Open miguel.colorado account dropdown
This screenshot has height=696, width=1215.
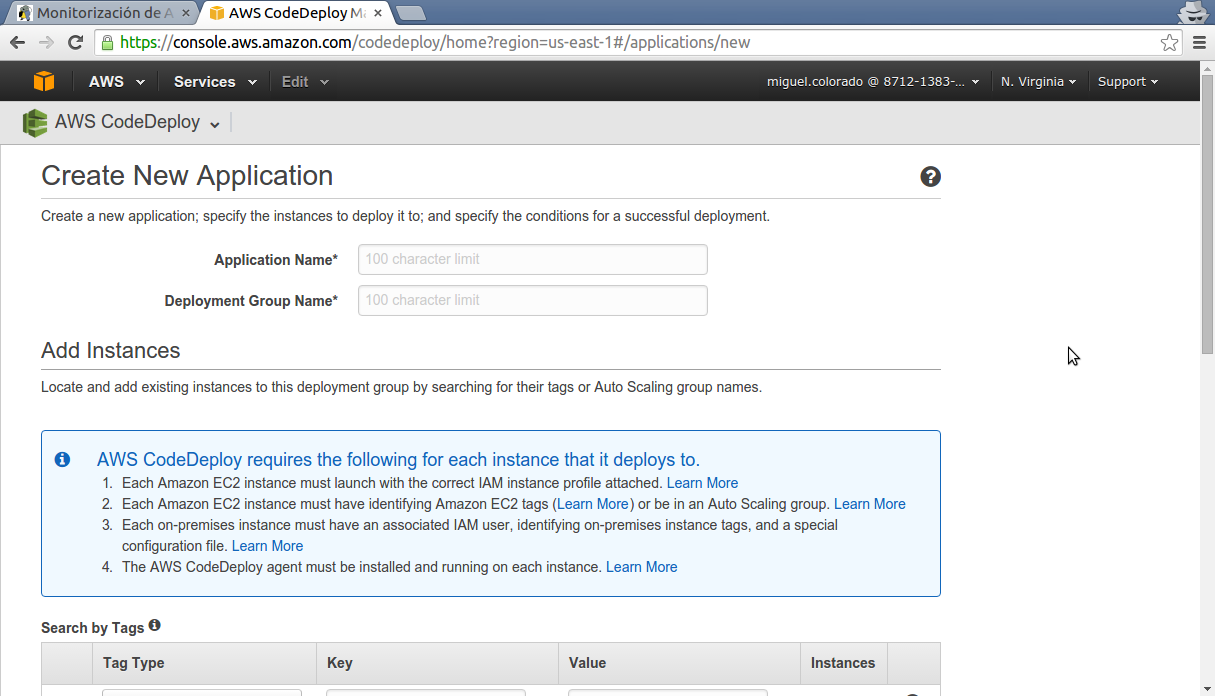pyautogui.click(x=873, y=82)
